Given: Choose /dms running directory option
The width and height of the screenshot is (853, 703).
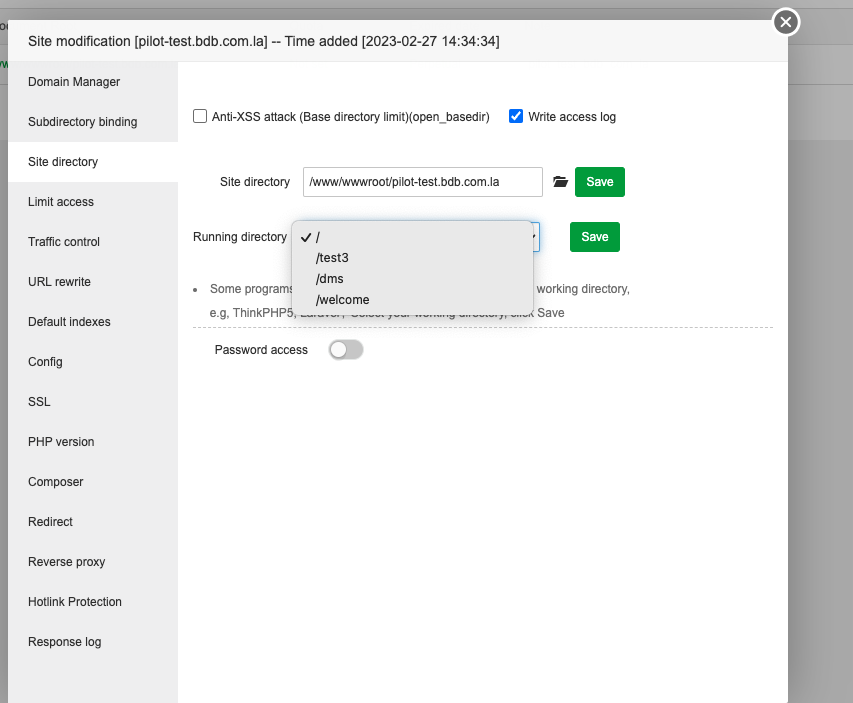Looking at the screenshot, I should (330, 279).
